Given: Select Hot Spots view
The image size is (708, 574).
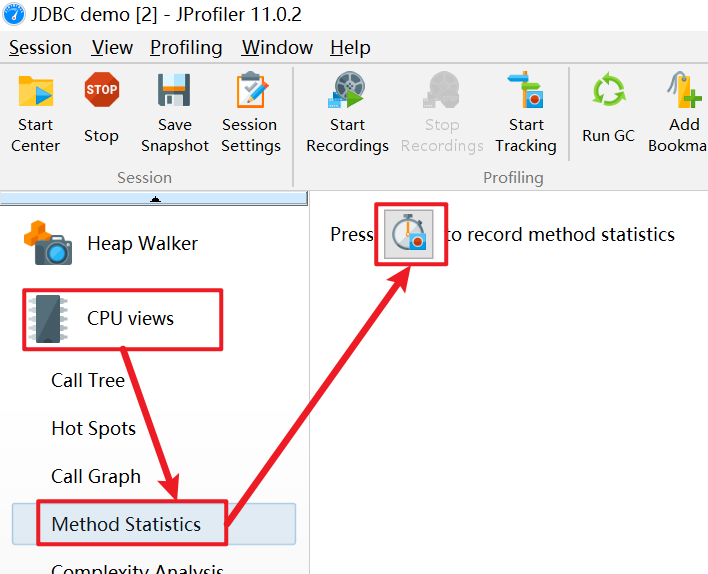Looking at the screenshot, I should click(93, 428).
